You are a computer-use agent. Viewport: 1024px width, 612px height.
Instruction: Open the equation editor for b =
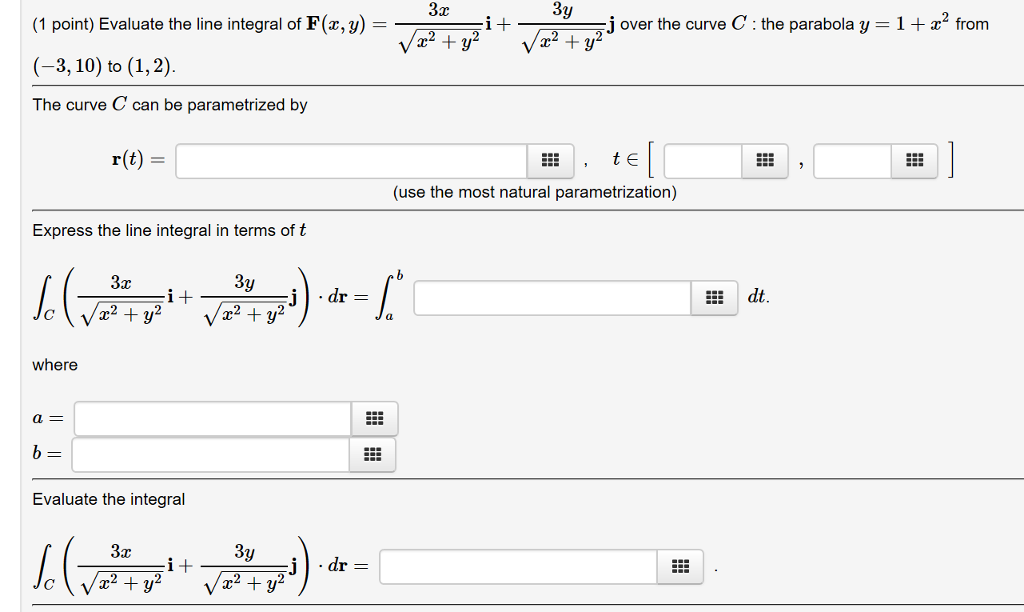pos(371,454)
